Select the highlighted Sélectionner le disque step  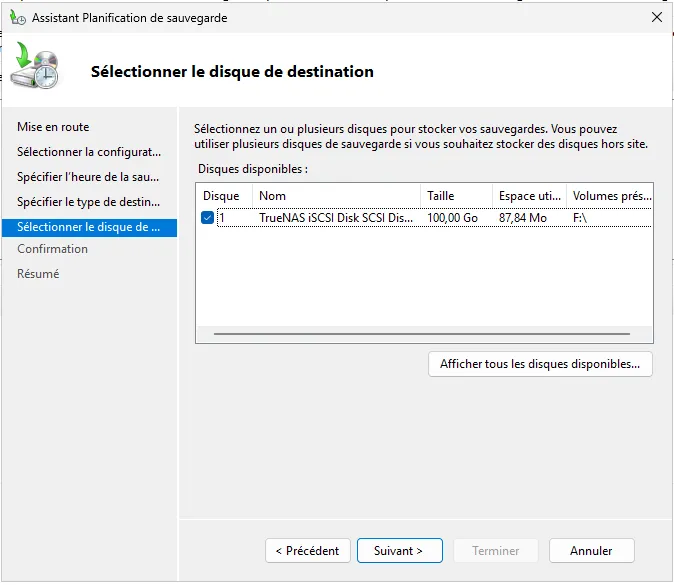coord(89,227)
